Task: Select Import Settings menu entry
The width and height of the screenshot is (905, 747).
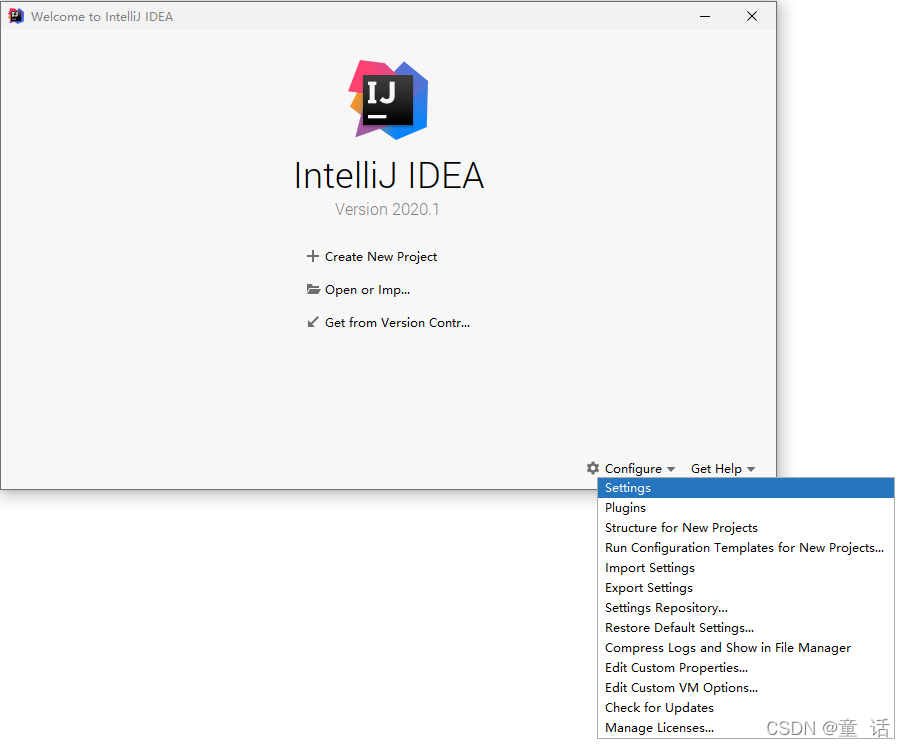Action: 746,568
